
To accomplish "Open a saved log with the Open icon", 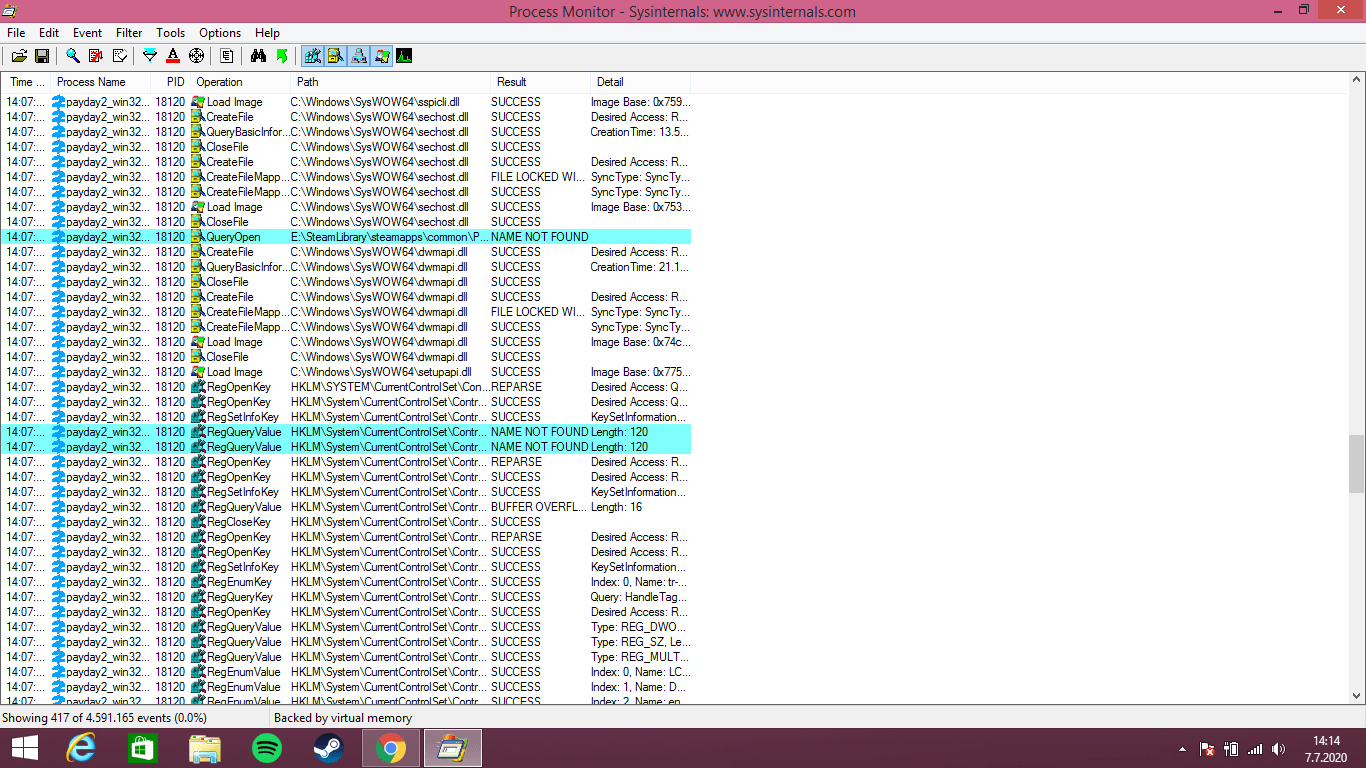I will (x=19, y=56).
